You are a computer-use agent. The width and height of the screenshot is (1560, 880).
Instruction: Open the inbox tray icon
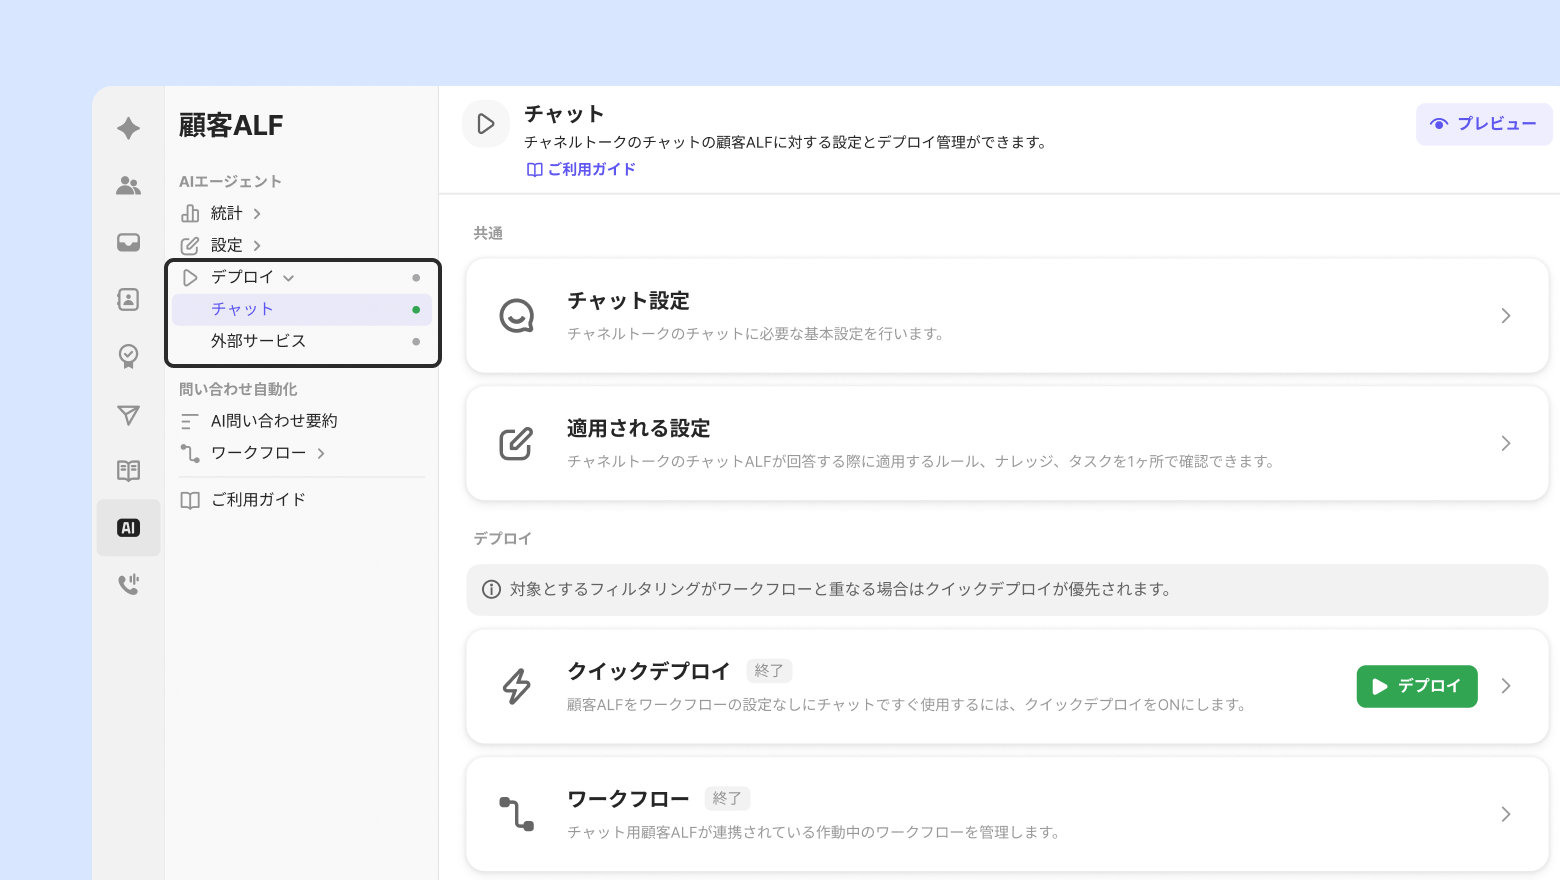click(128, 242)
